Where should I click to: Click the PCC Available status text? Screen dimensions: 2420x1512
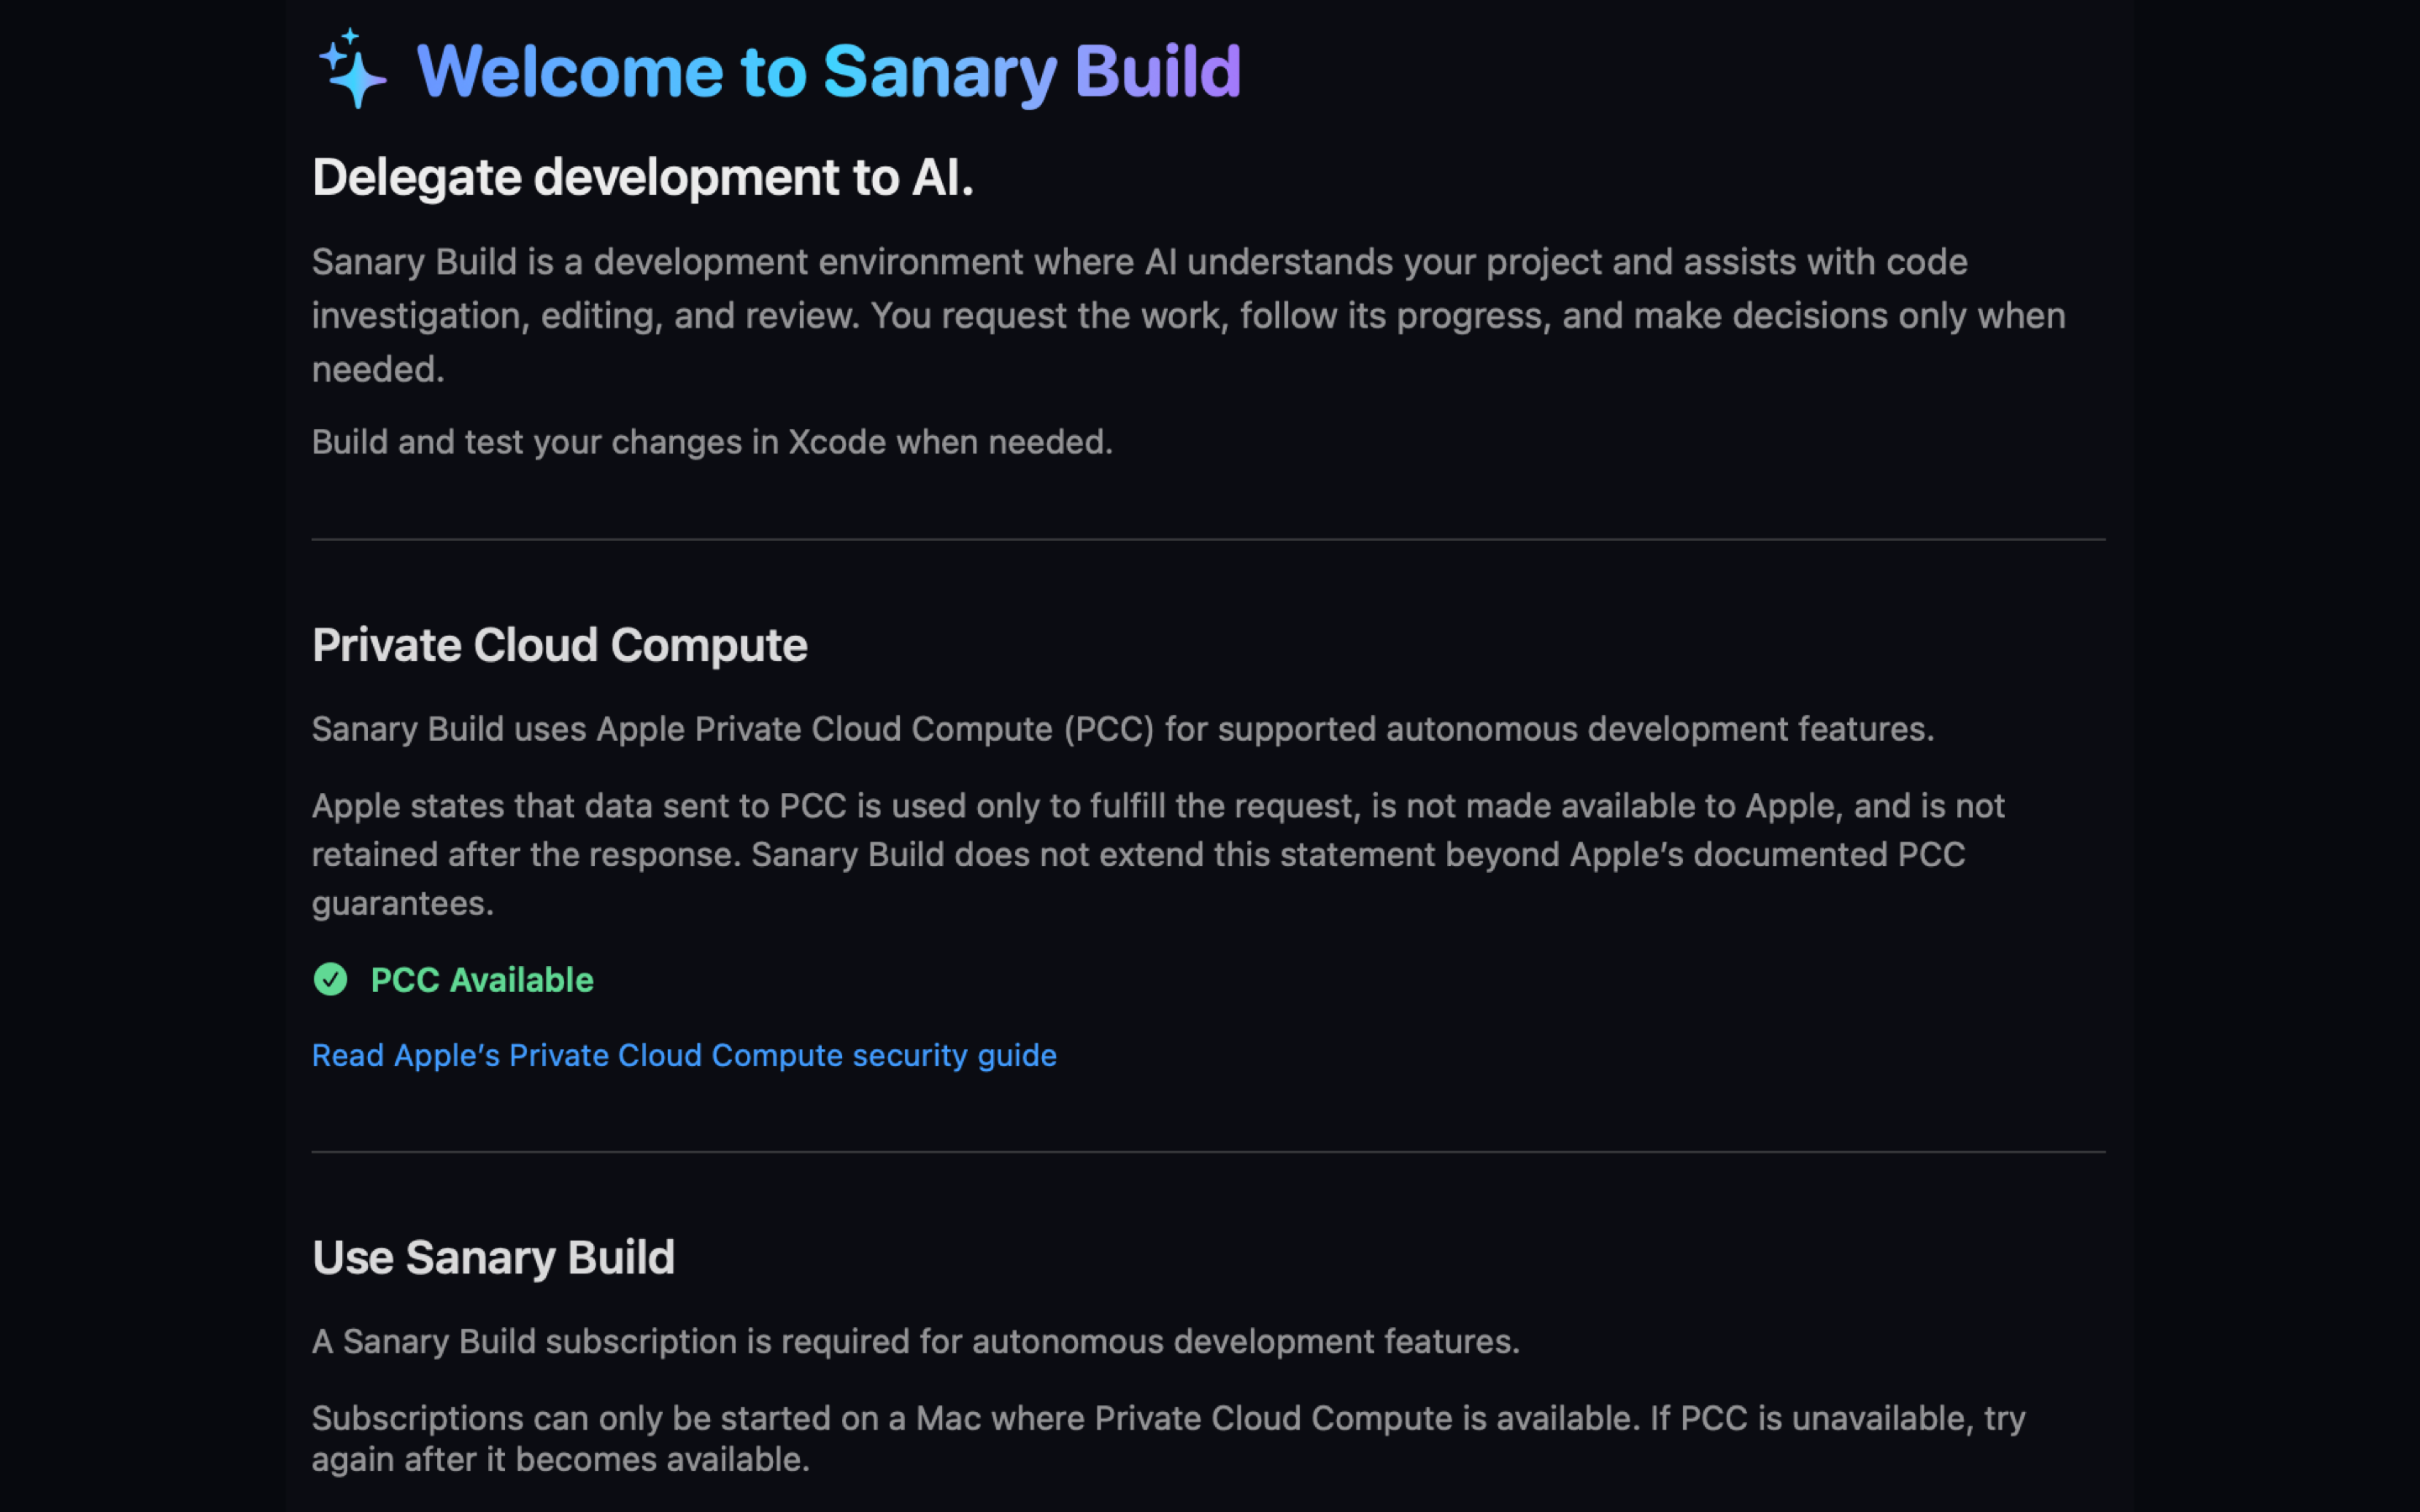click(x=482, y=980)
